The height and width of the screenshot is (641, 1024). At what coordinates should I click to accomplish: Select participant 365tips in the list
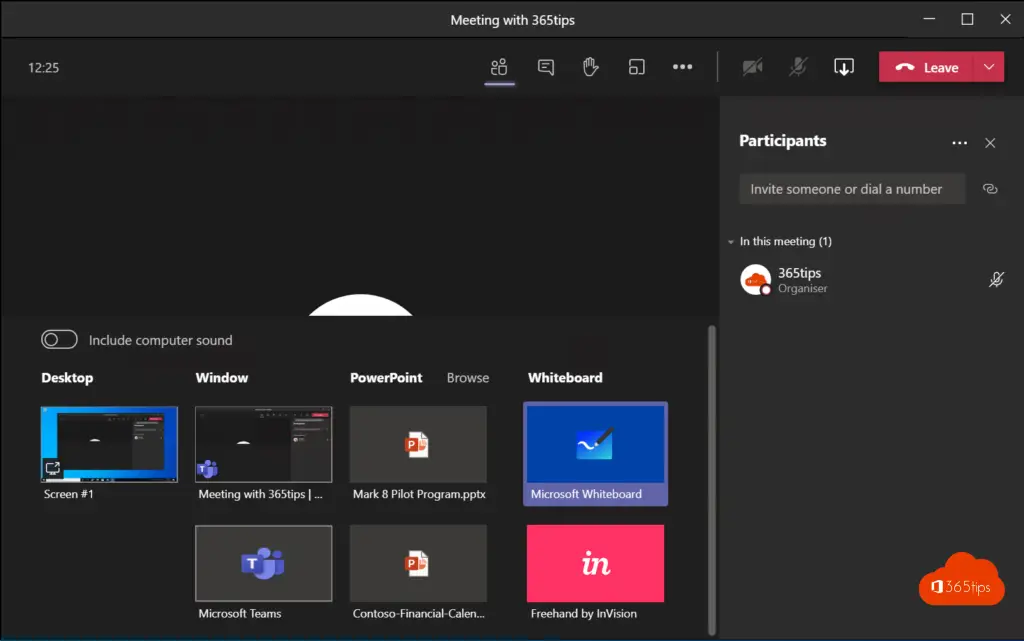(x=871, y=280)
